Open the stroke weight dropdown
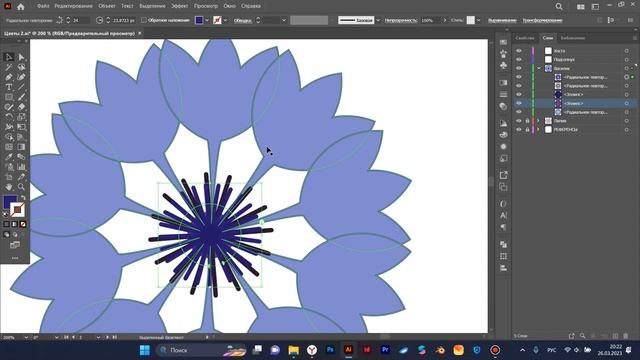Screen dimensions: 640x360 coord(284,20)
